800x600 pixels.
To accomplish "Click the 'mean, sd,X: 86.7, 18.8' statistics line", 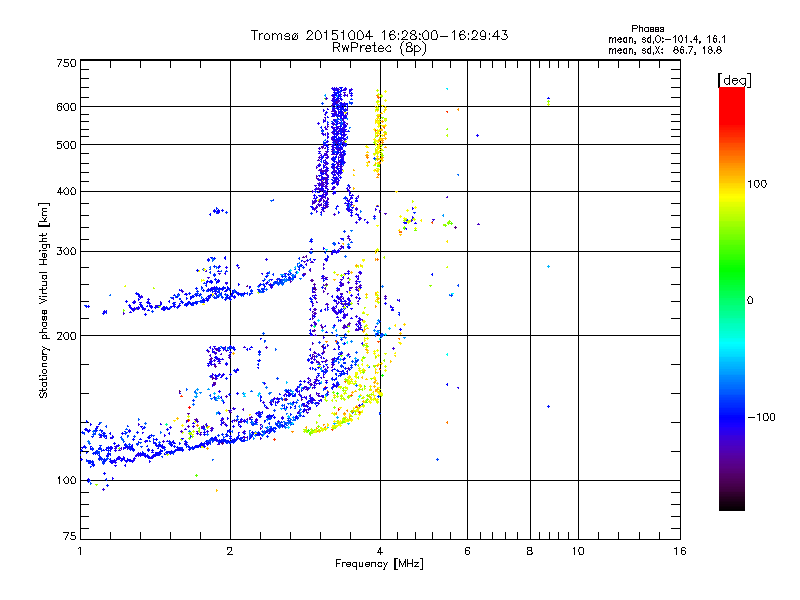I will click(x=665, y=51).
